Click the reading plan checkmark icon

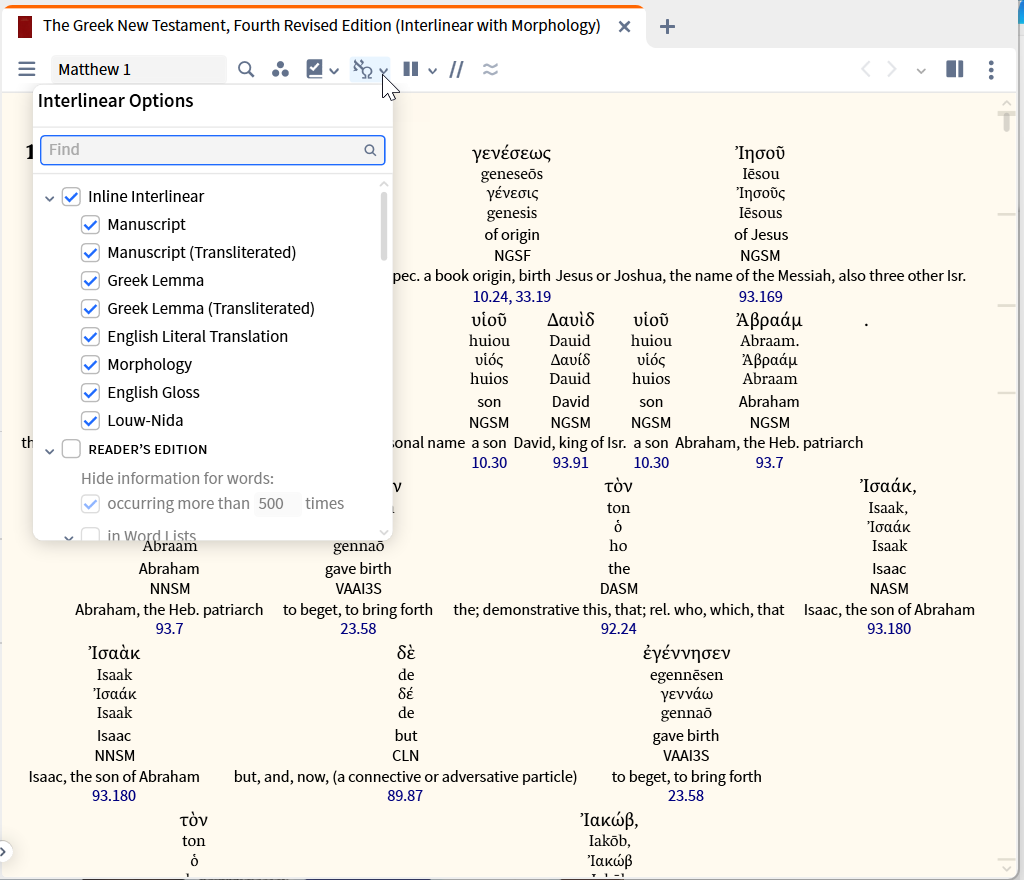(x=315, y=69)
